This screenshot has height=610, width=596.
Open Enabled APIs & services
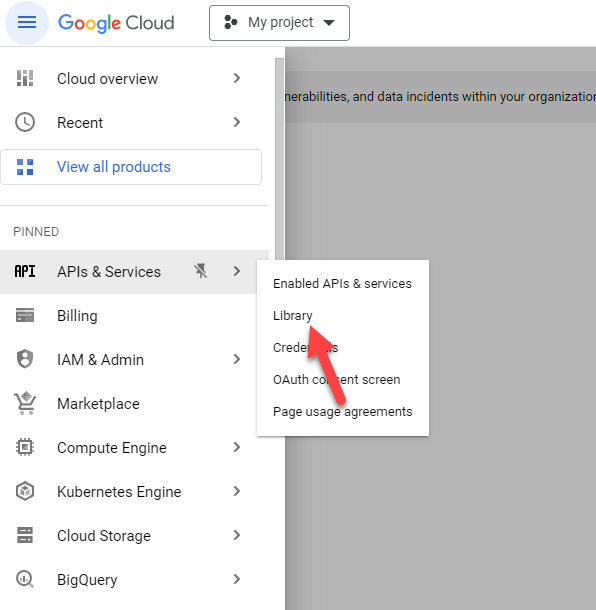[x=342, y=284]
